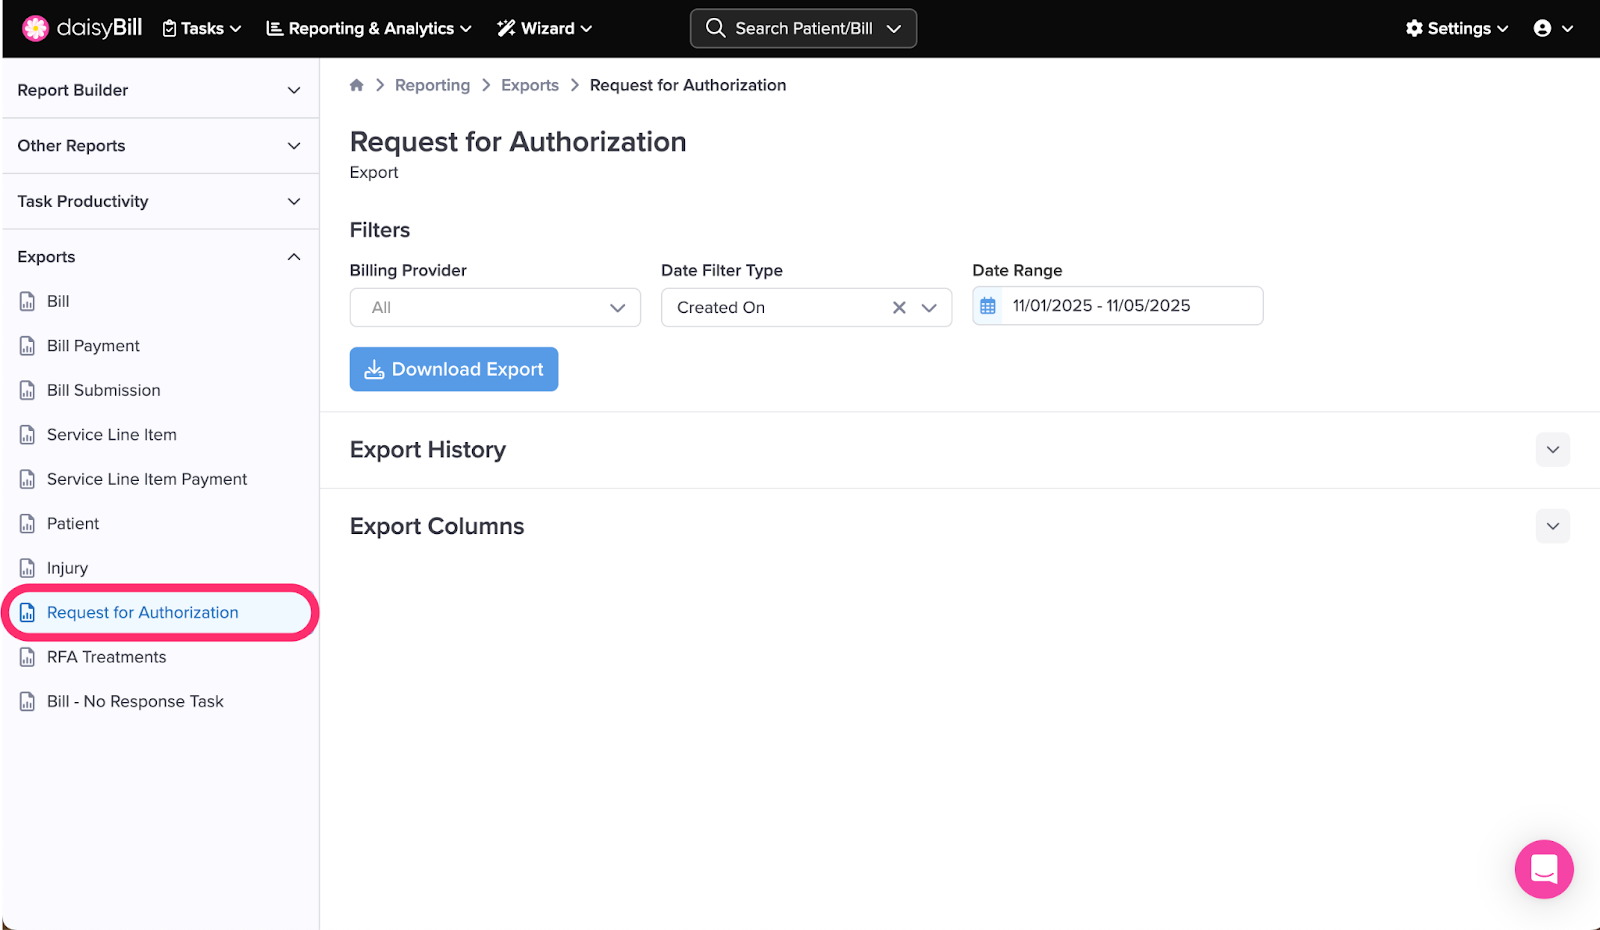Open the chat support bubble icon
Viewport: 1600px width, 930px height.
pos(1543,869)
